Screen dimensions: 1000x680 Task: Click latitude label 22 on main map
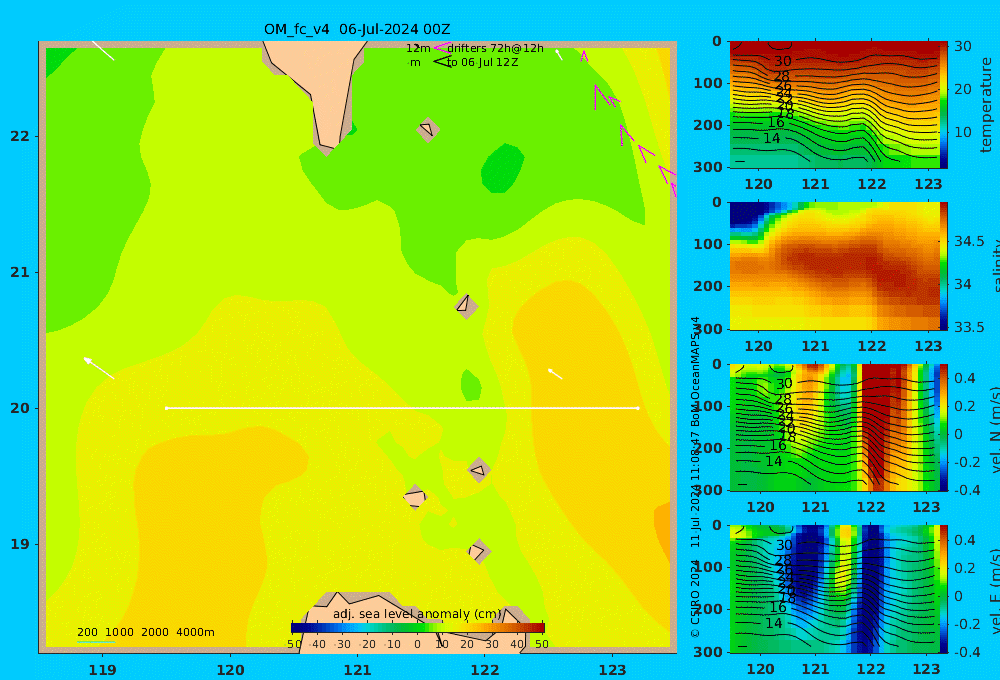20,136
